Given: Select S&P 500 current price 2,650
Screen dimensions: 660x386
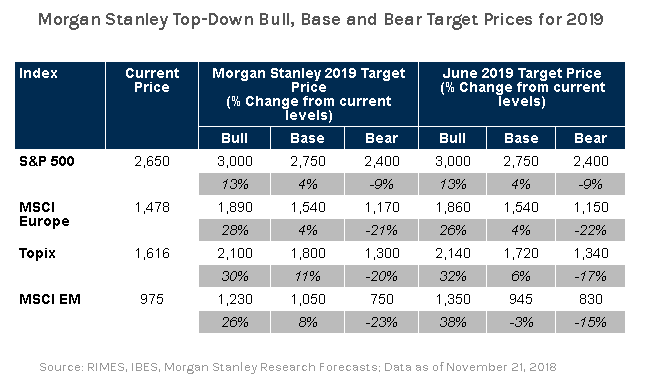Looking at the screenshot, I should 152,161.
